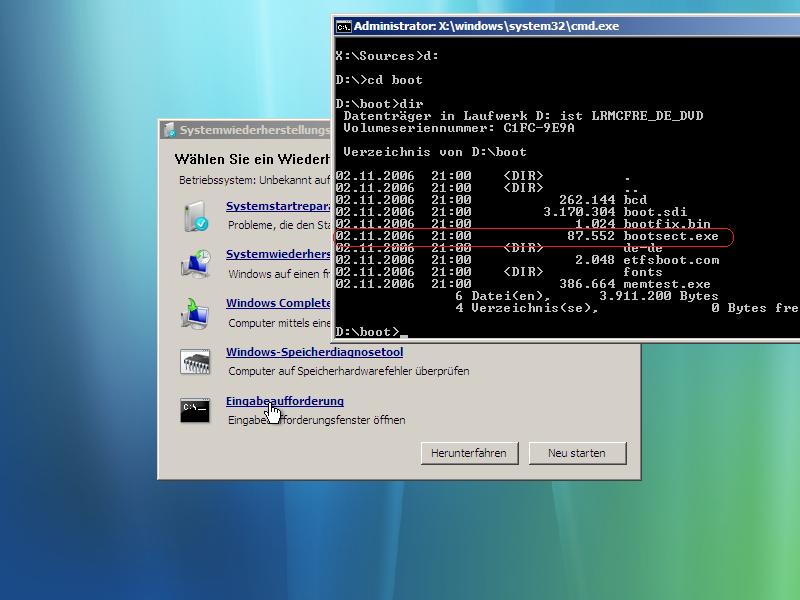
Task: Click the memory chip diagnostic icon
Action: 195,362
